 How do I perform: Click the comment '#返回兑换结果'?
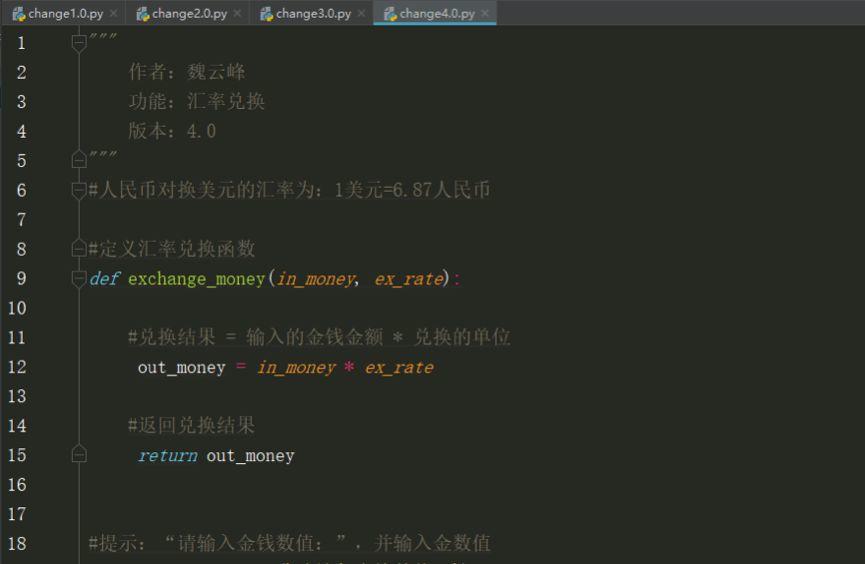191,425
